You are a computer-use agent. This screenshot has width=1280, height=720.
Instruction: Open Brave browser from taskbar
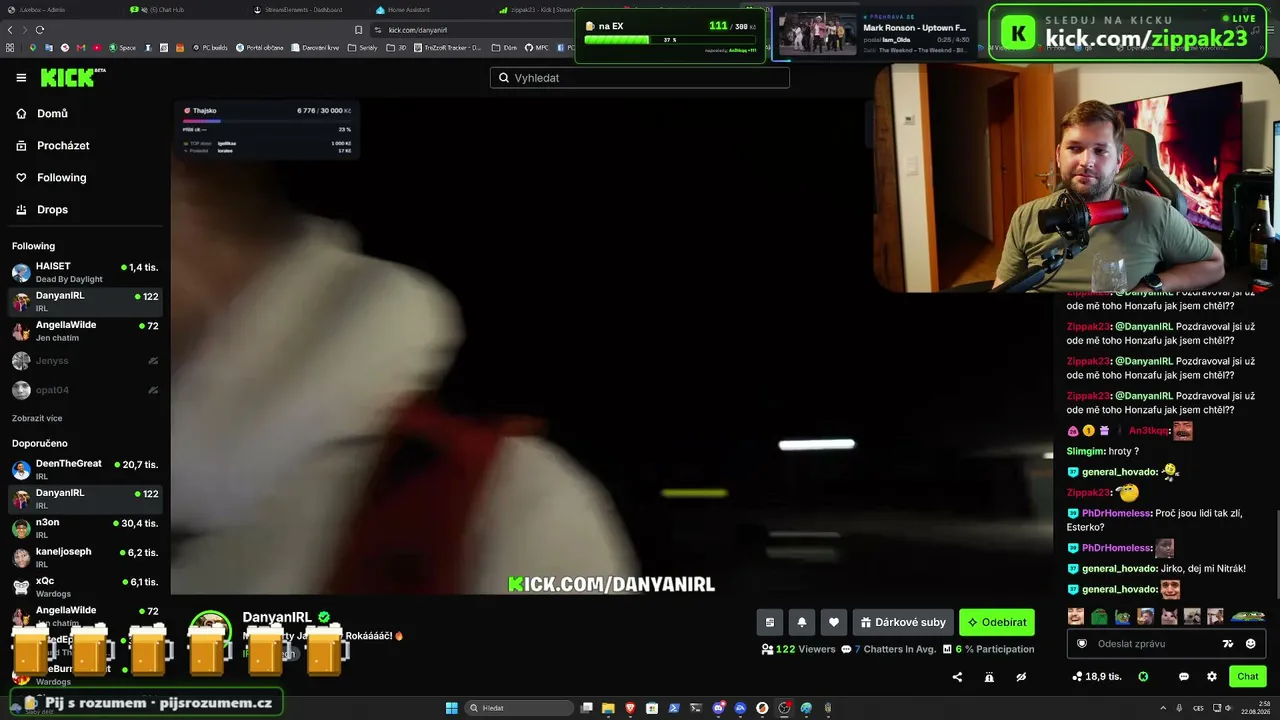coord(630,708)
